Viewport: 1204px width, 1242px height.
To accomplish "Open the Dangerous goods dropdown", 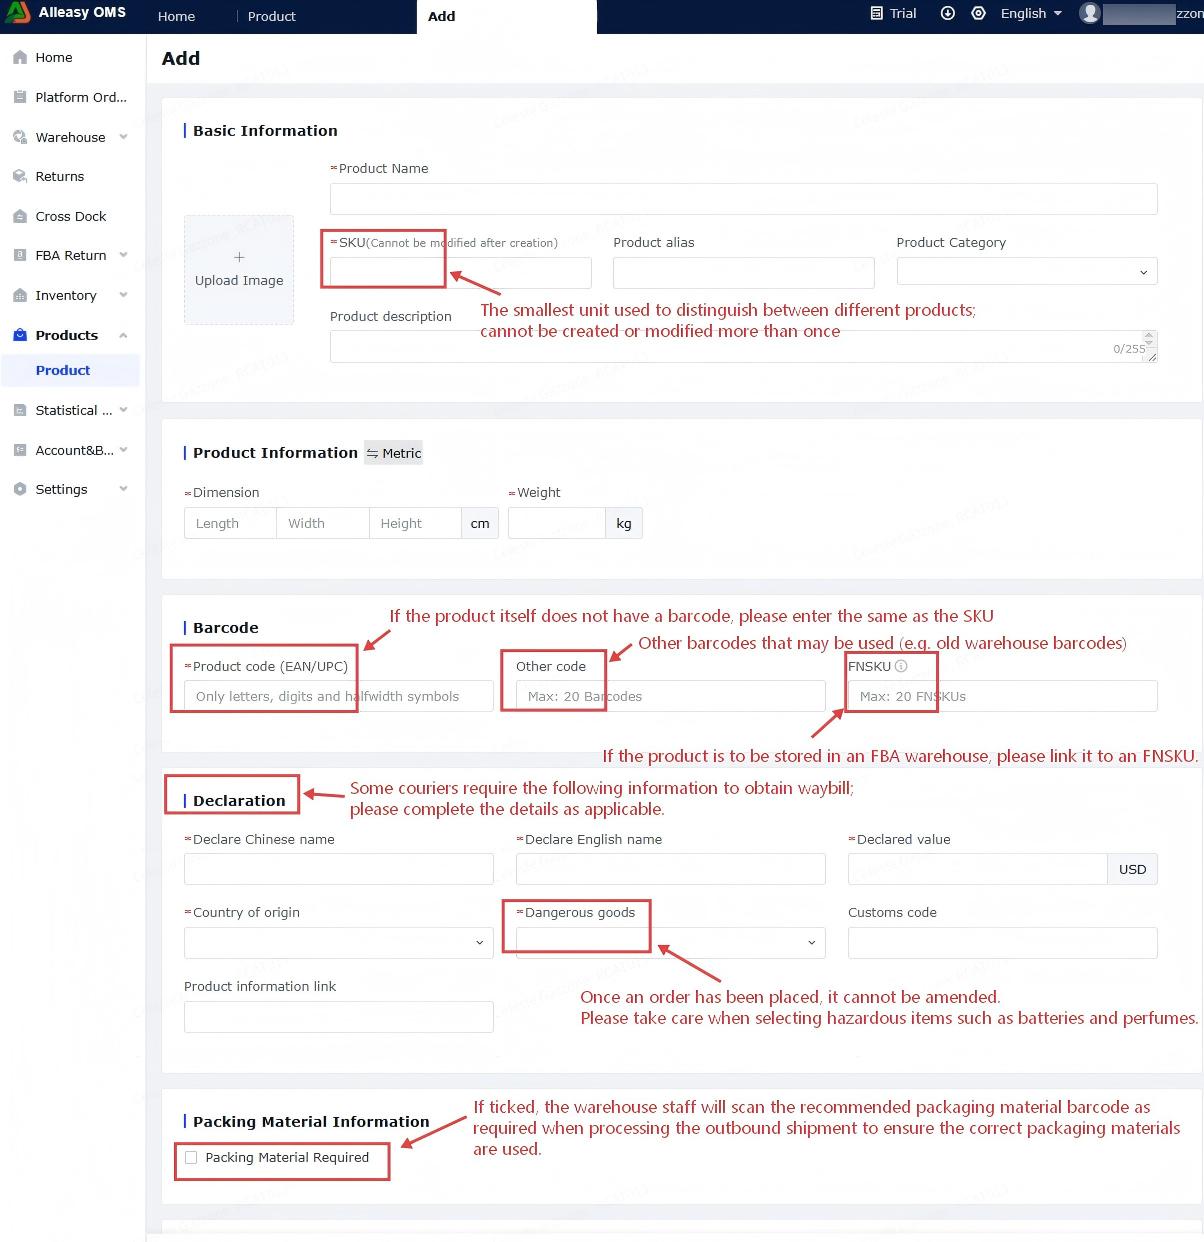I will [x=671, y=943].
